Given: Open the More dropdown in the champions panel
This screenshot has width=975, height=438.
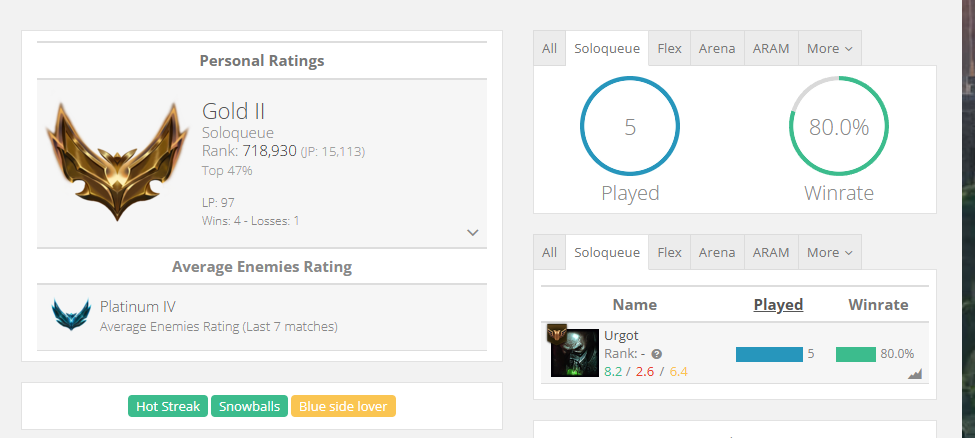Looking at the screenshot, I should coord(829,253).
